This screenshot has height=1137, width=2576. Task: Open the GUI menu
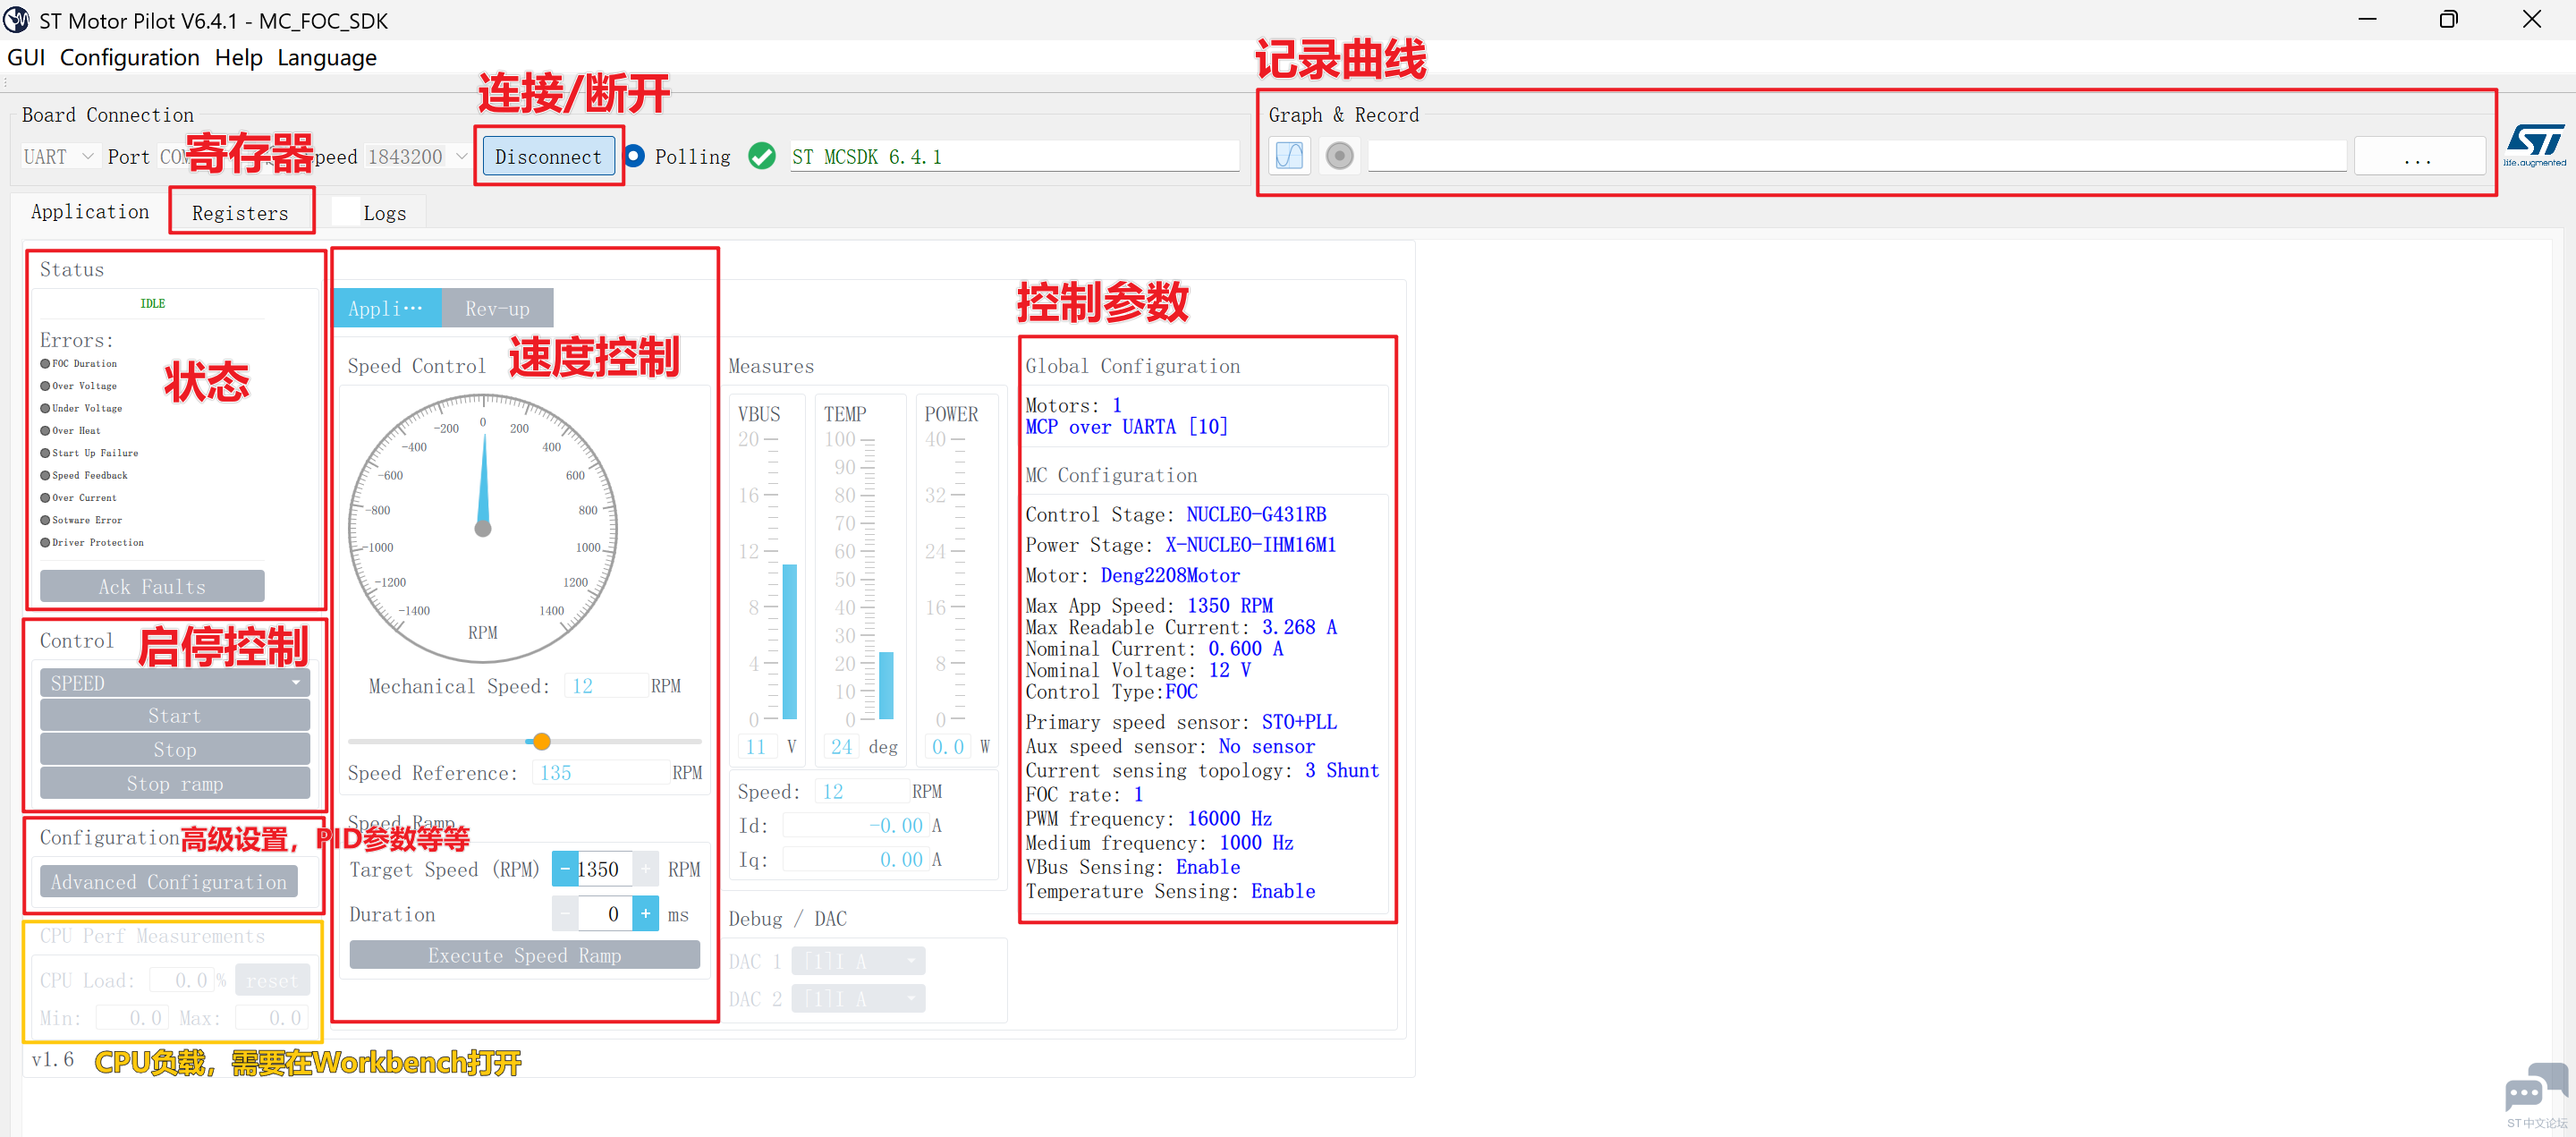pyautogui.click(x=26, y=58)
